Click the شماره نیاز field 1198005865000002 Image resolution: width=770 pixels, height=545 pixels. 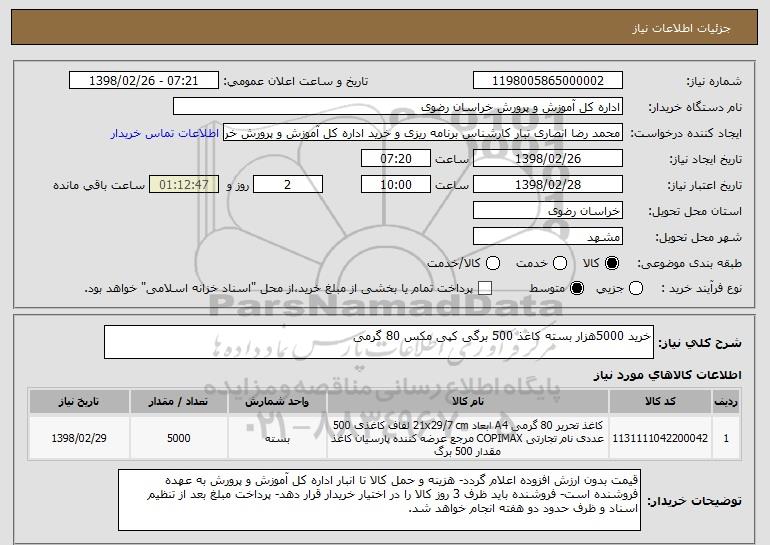click(x=548, y=81)
